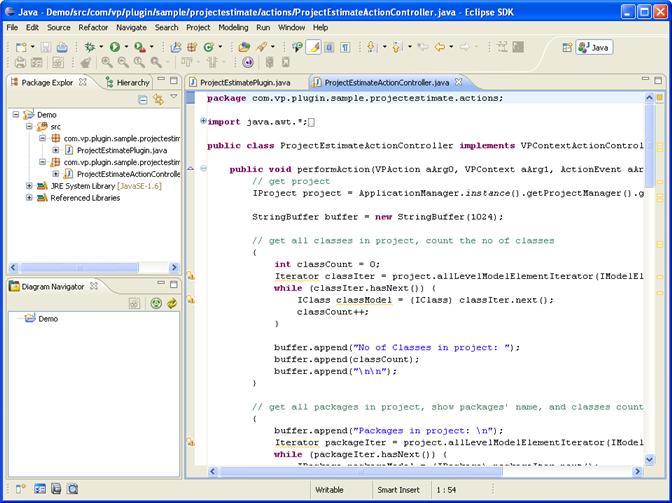Click the Open Perspective icon
This screenshot has width=672, height=503.
click(x=567, y=48)
